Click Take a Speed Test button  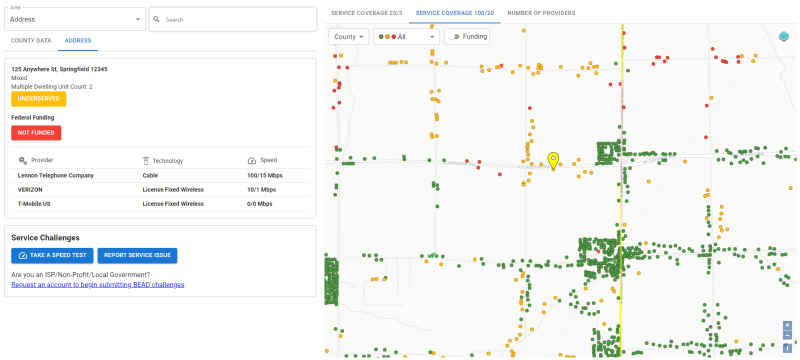click(52, 255)
